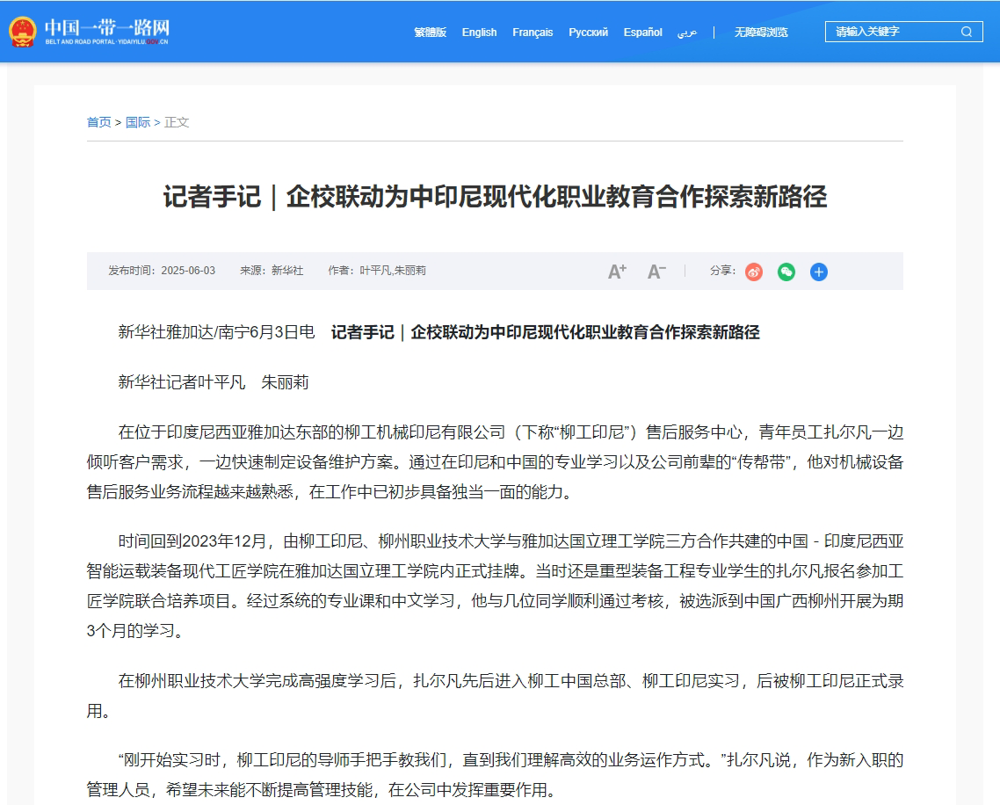
Task: Click the 分享 share label
Action: pos(722,271)
